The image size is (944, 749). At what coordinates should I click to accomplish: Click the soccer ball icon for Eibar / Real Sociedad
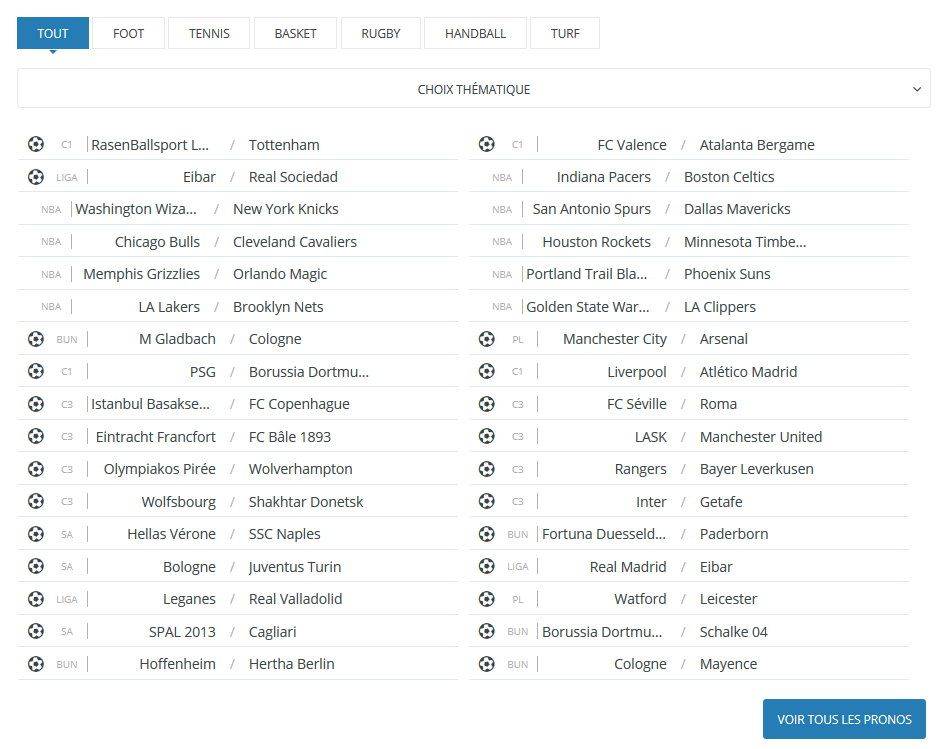coord(36,177)
